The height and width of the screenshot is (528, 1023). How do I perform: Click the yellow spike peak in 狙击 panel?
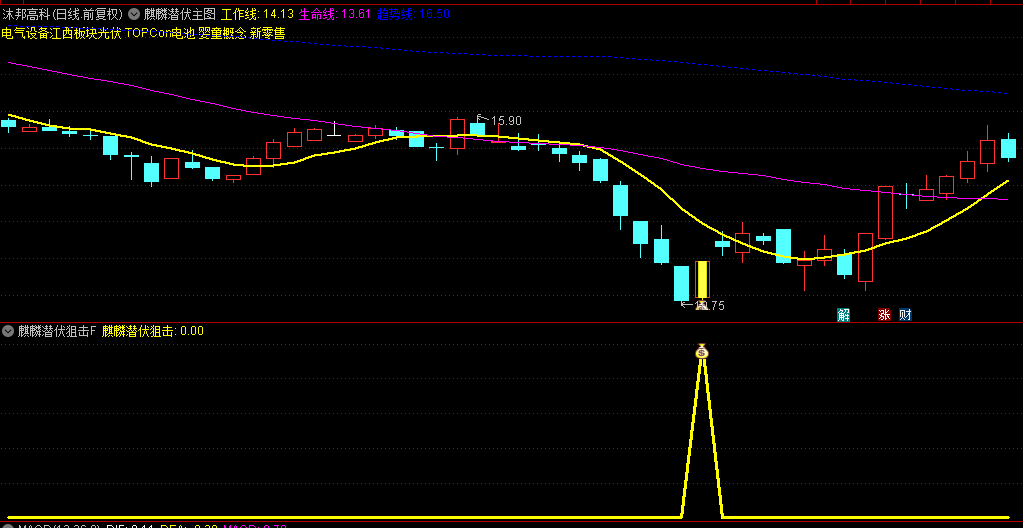[702, 360]
